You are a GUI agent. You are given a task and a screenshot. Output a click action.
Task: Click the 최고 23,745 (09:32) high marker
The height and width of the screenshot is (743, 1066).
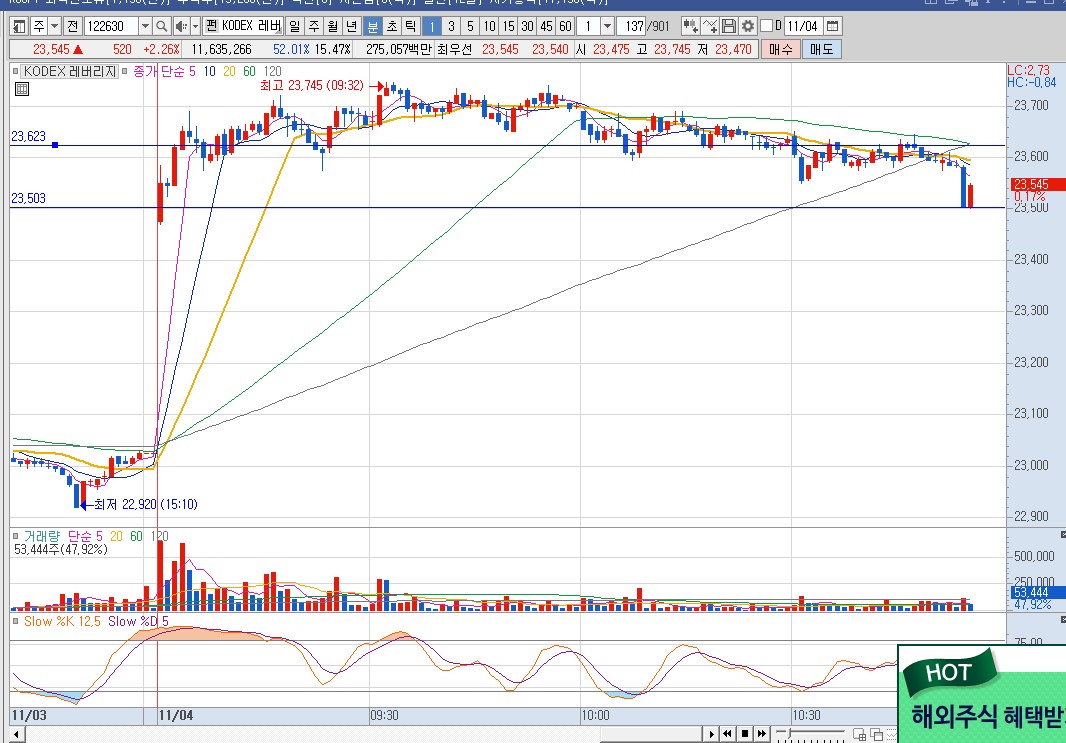coord(312,86)
